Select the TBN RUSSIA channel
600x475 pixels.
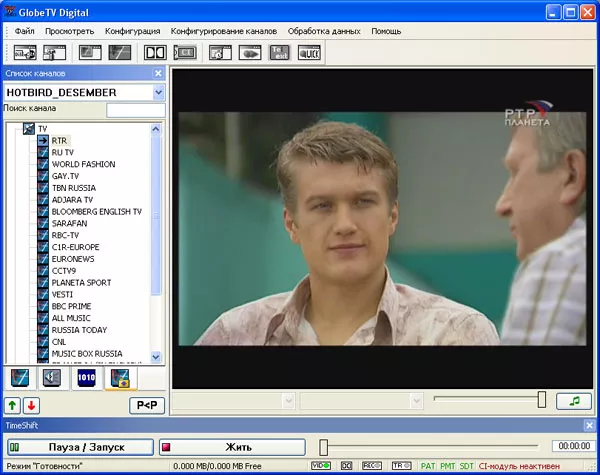coord(74,188)
